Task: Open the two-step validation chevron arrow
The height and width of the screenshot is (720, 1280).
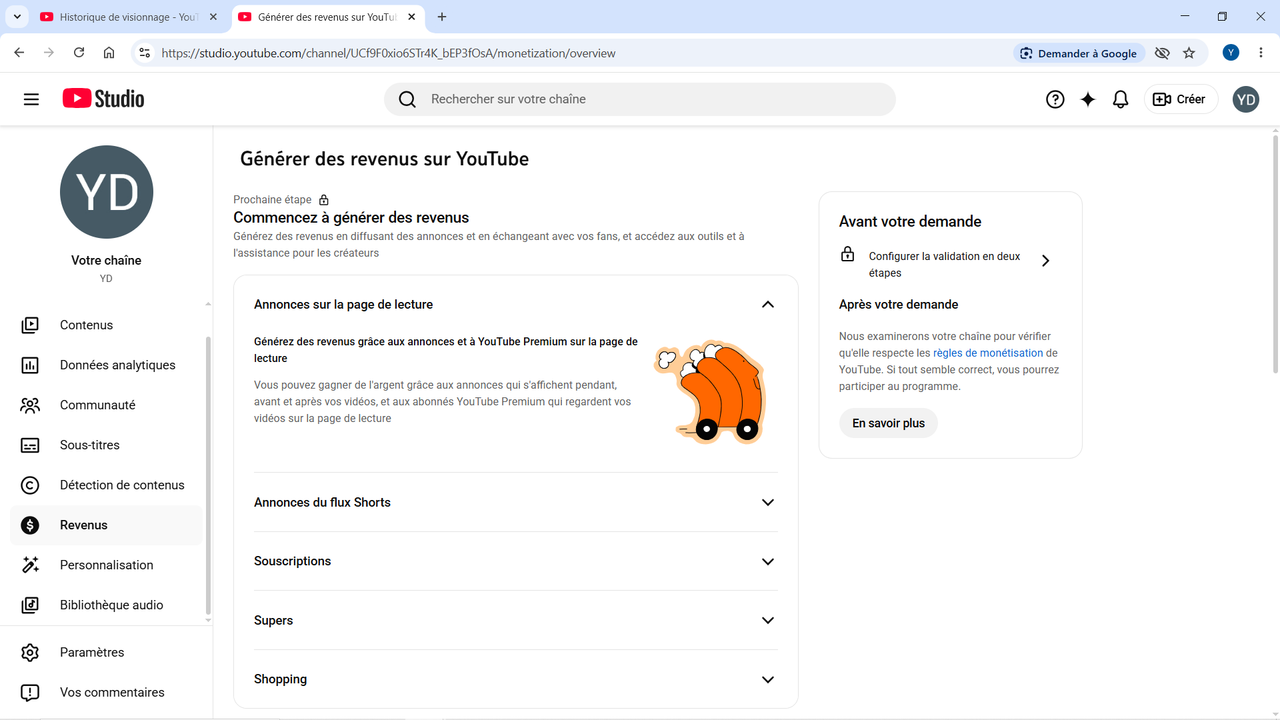Action: pyautogui.click(x=1046, y=261)
